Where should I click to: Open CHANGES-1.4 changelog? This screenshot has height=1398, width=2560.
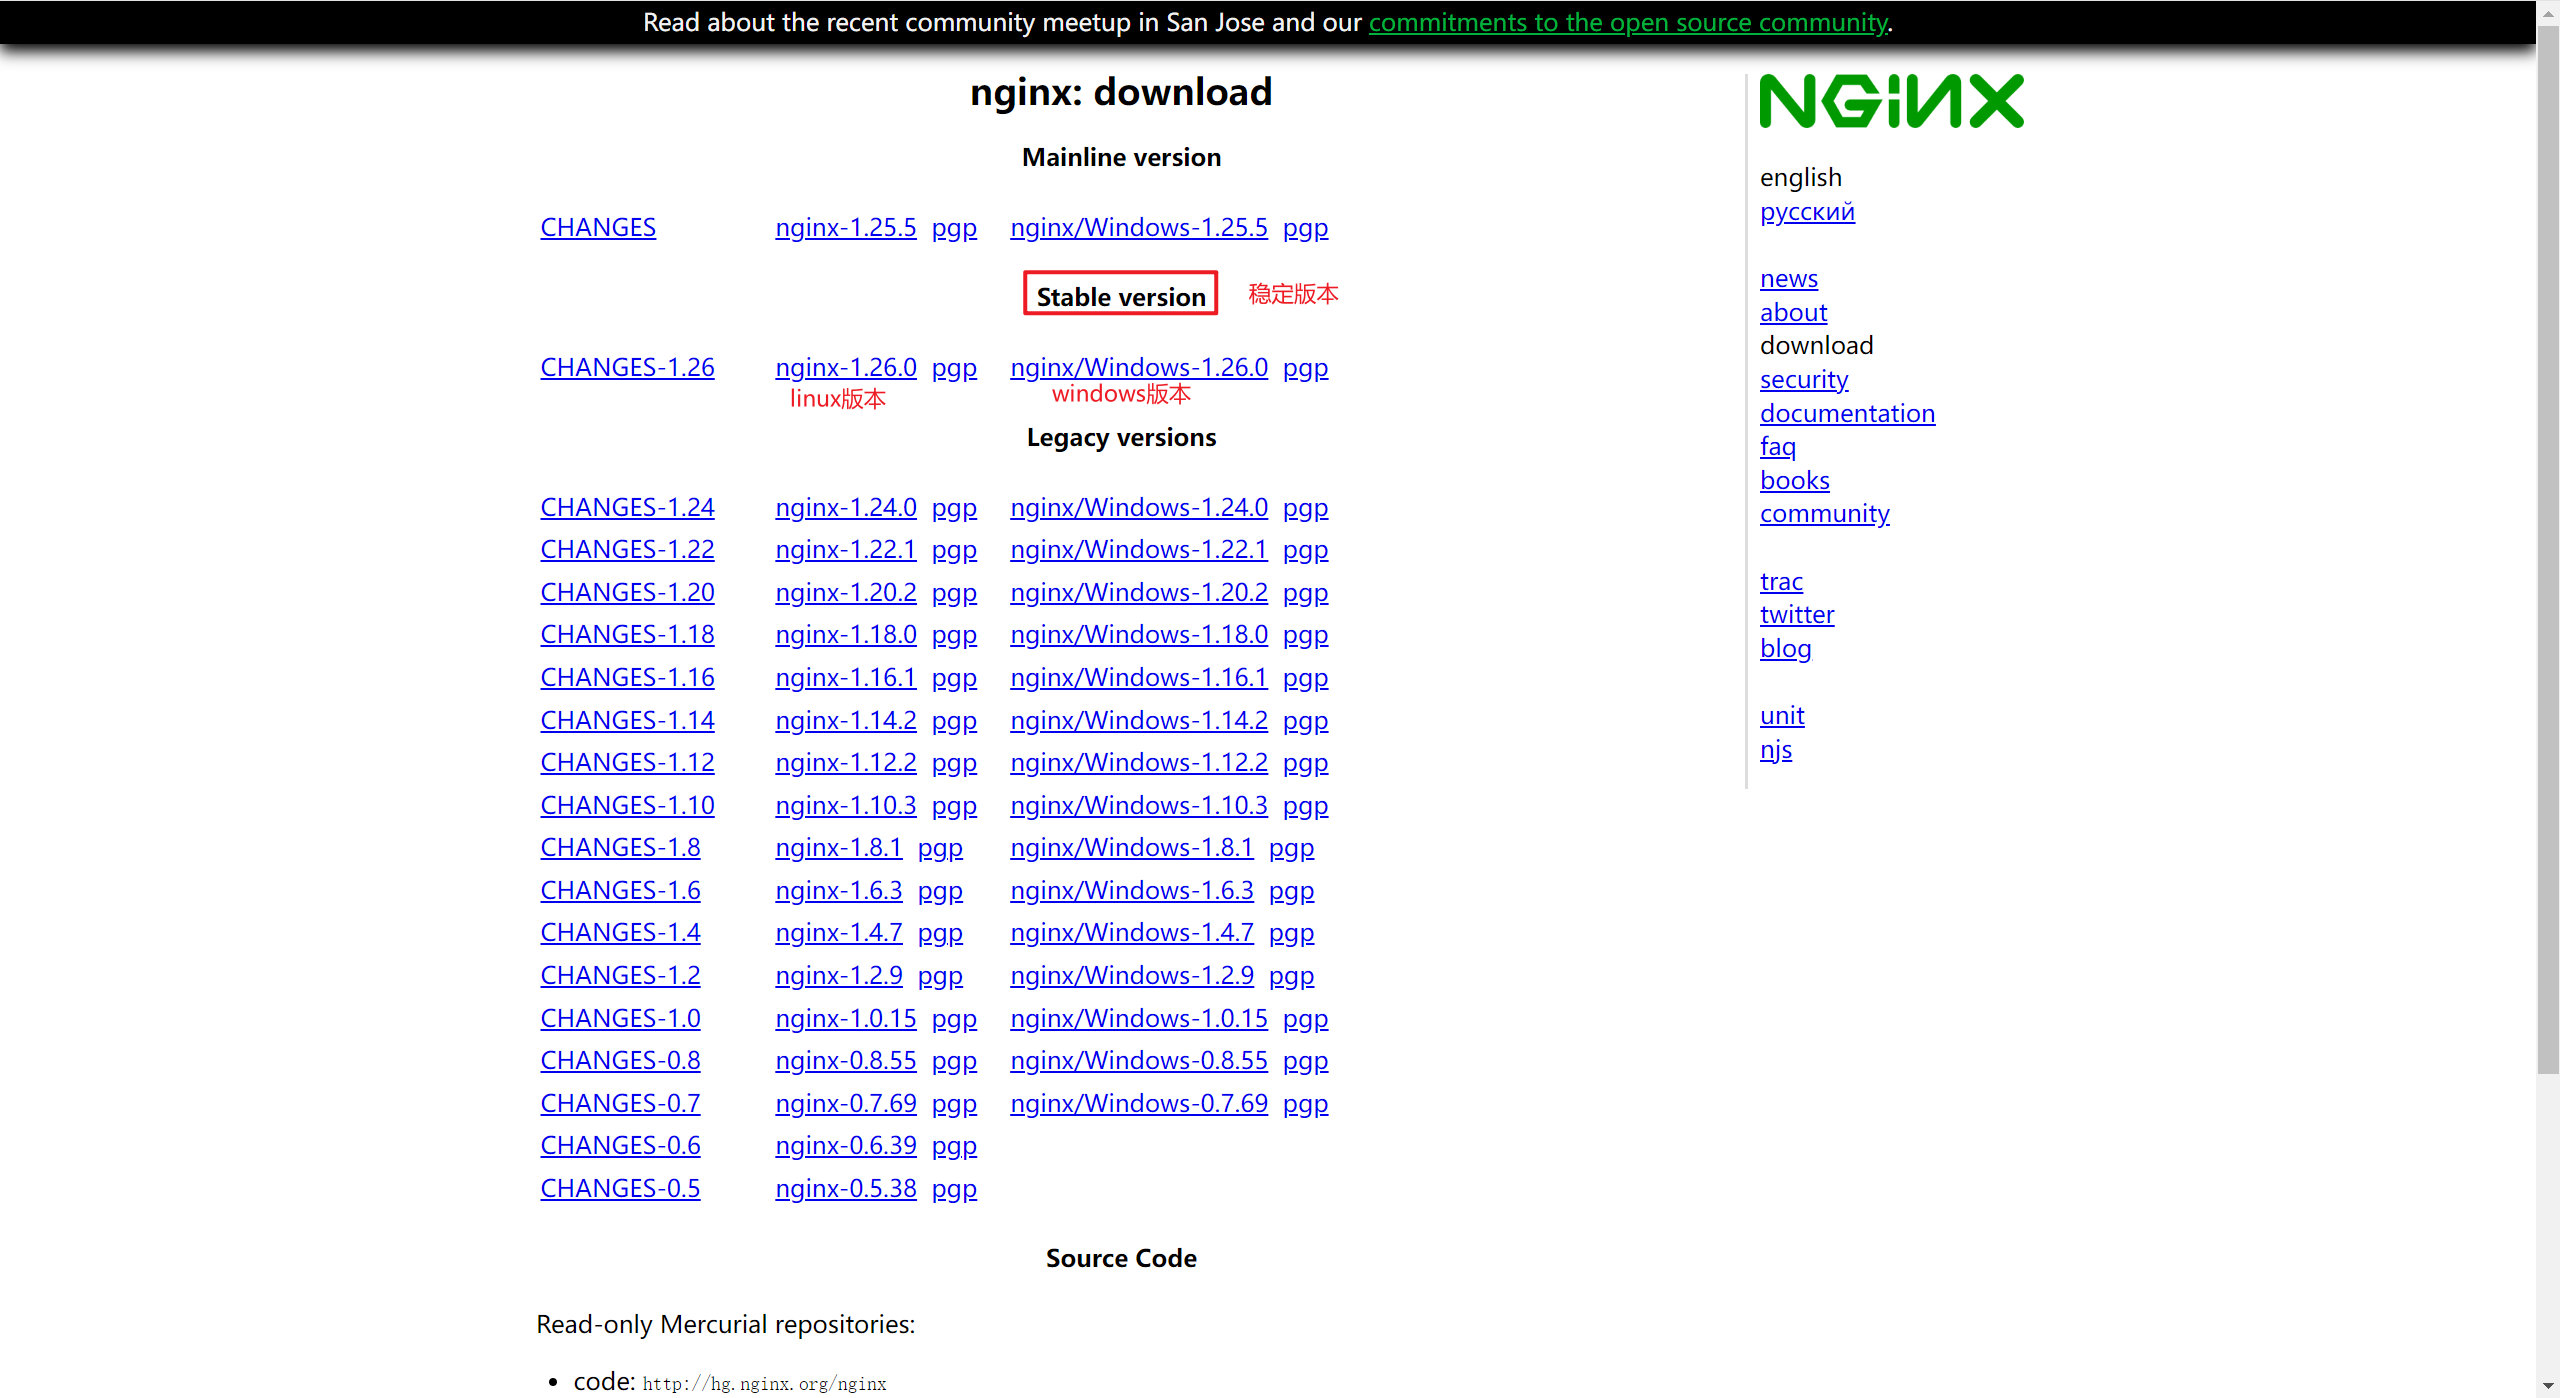pos(620,932)
